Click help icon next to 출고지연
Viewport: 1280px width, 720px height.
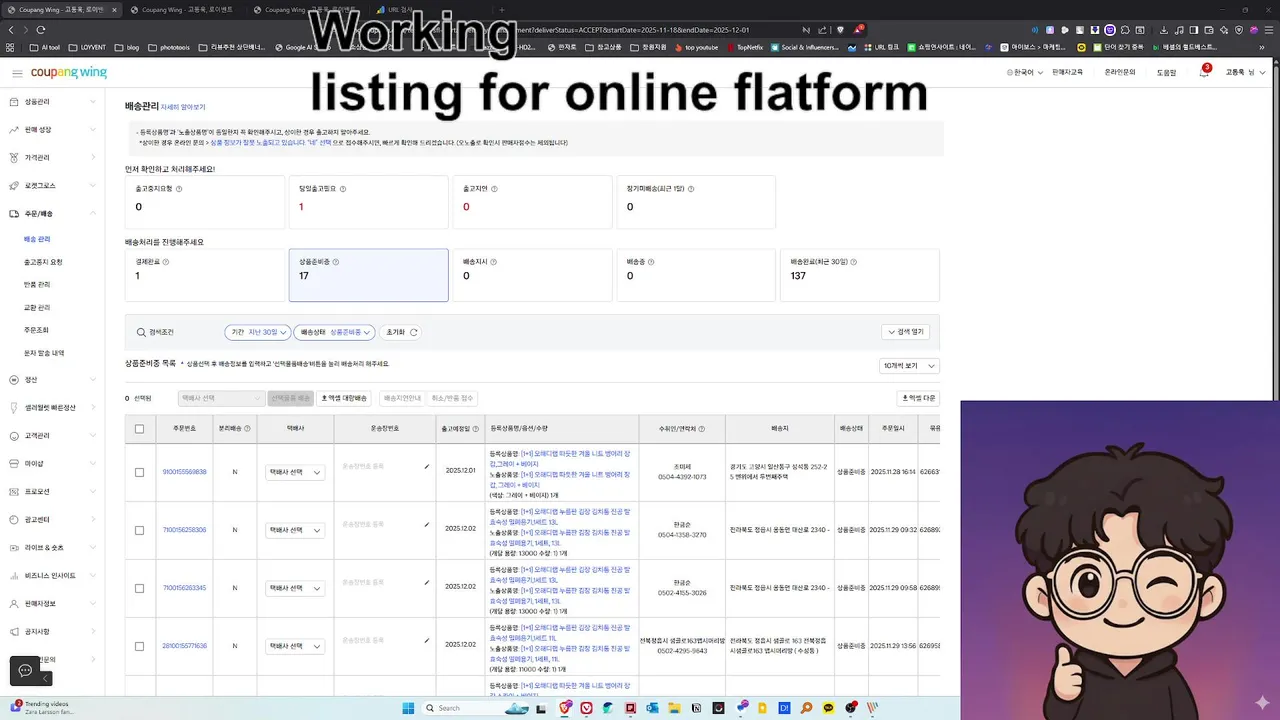click(x=494, y=188)
